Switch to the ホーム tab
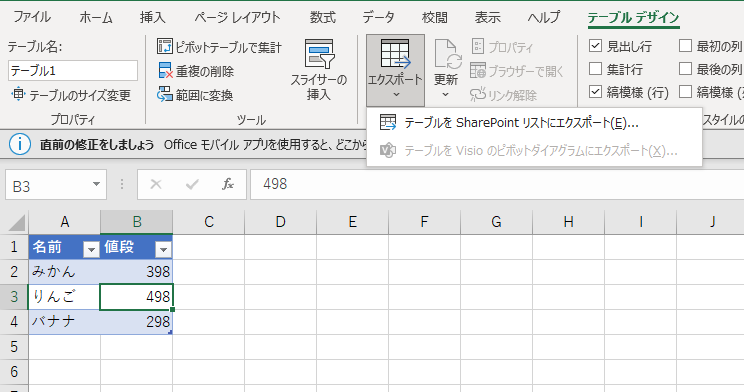The width and height of the screenshot is (744, 392). tap(96, 17)
